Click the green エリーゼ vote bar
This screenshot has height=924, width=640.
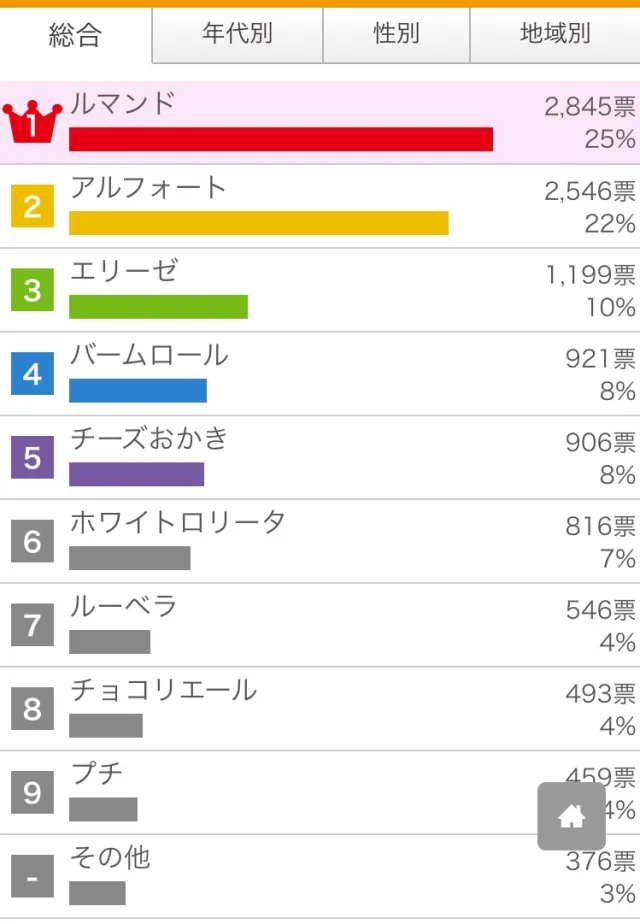159,306
